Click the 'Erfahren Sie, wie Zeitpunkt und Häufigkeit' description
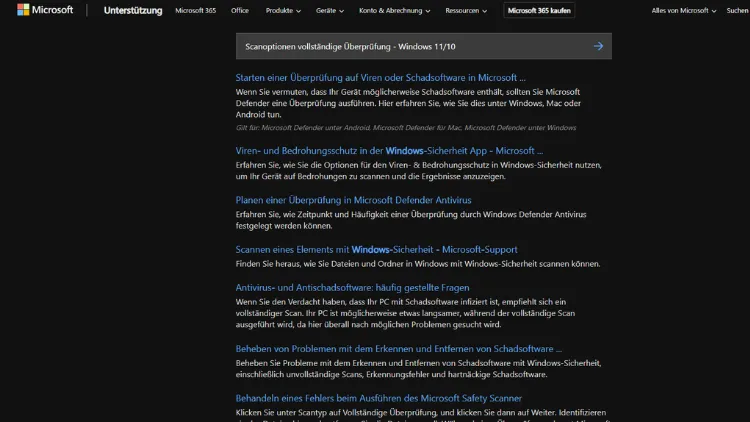The height and width of the screenshot is (422, 750). (411, 220)
